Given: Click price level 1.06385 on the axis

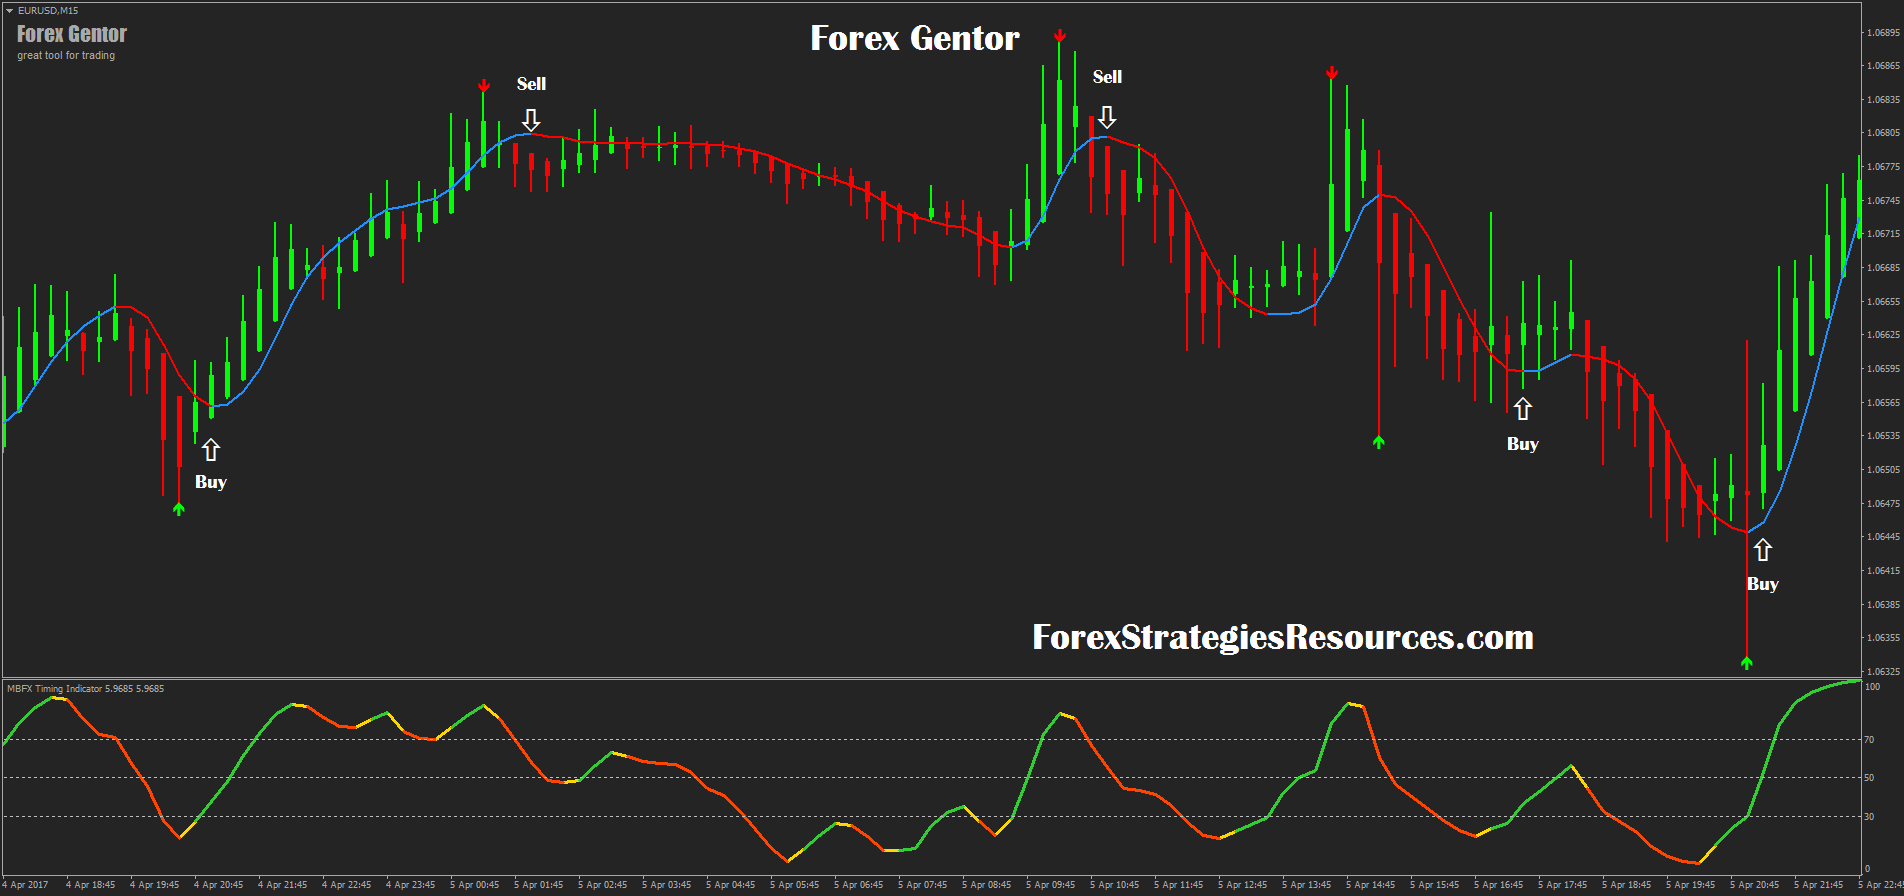Looking at the screenshot, I should coord(1883,605).
